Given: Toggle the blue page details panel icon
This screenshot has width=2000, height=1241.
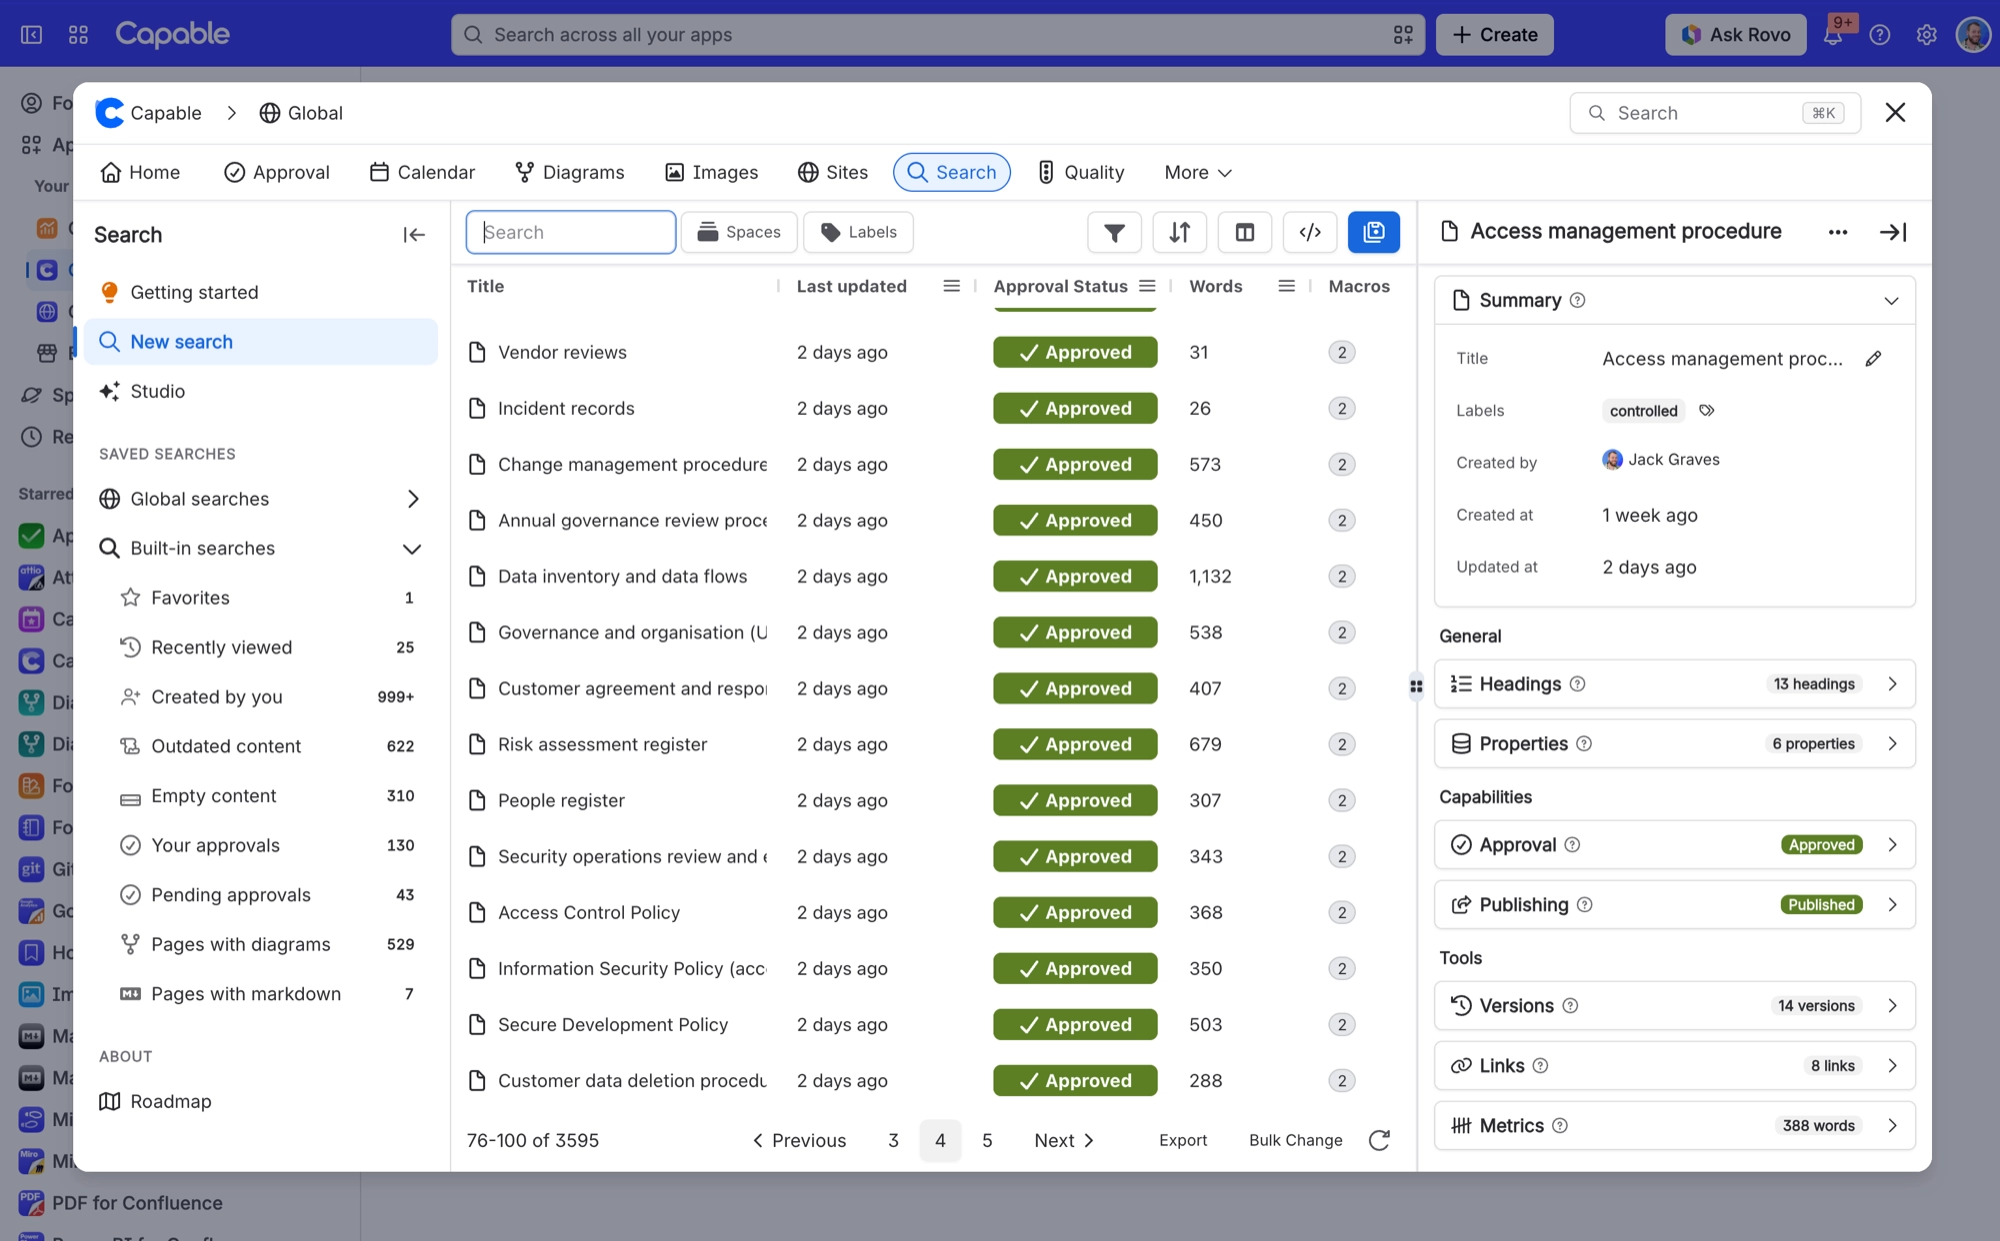Looking at the screenshot, I should click(1373, 232).
